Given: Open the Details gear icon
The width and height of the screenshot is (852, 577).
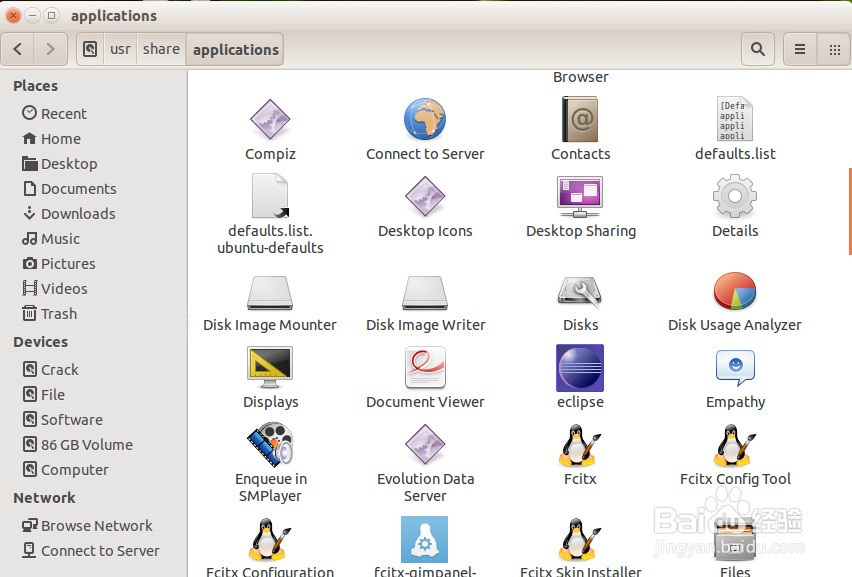Looking at the screenshot, I should [x=735, y=196].
